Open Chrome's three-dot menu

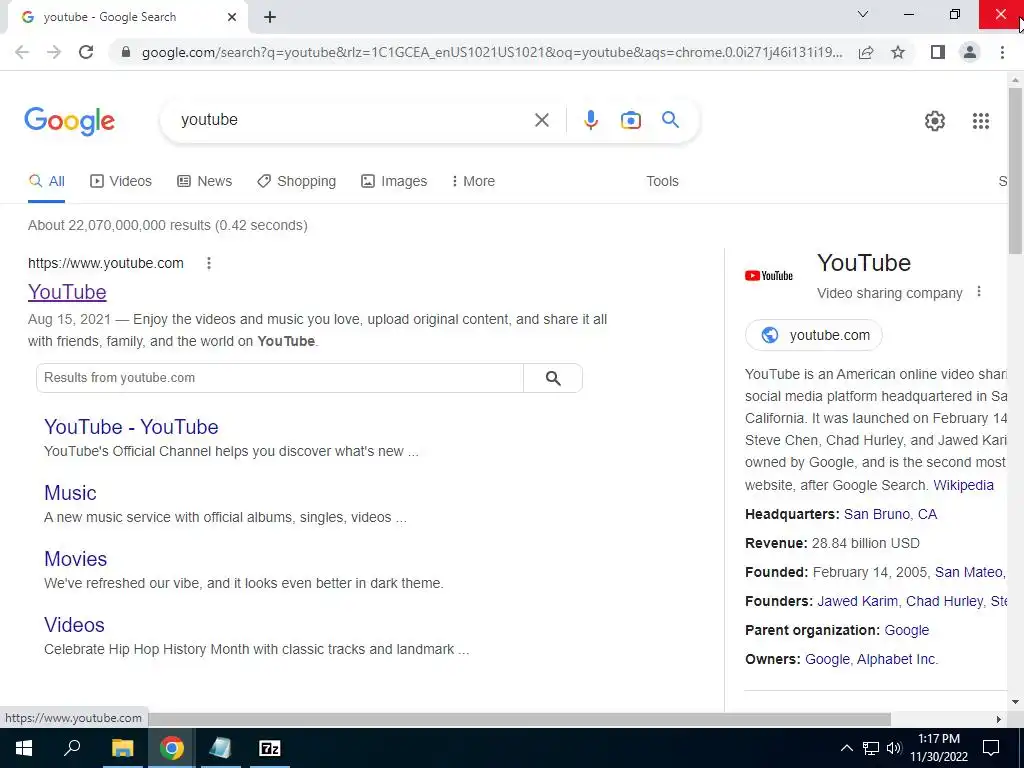click(x=1002, y=52)
